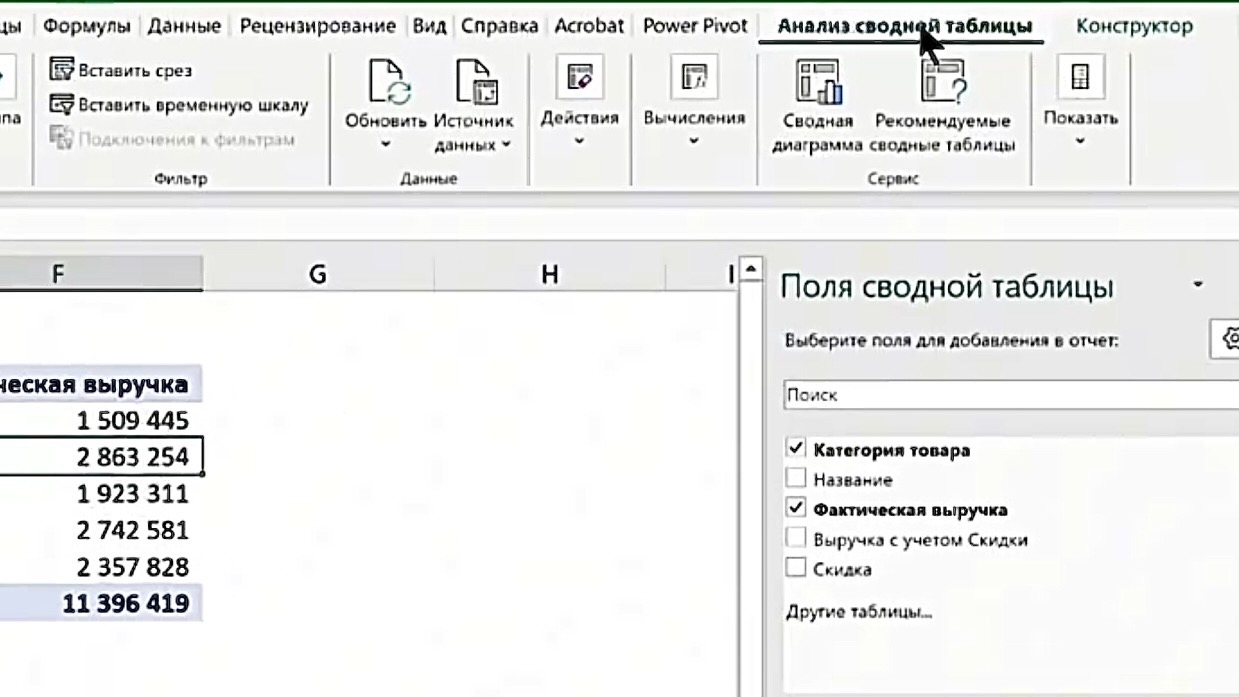Select the grand total cell 11 396 419

click(101, 603)
